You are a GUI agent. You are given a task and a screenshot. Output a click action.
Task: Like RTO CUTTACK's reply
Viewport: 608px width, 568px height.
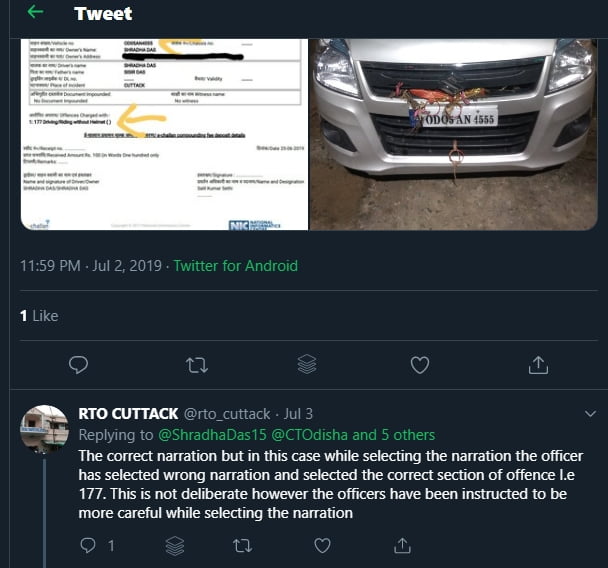point(322,545)
